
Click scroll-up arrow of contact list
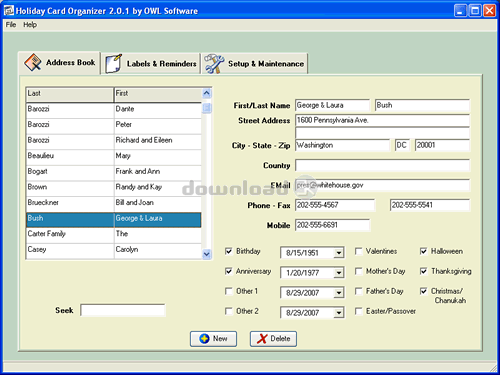click(207, 93)
